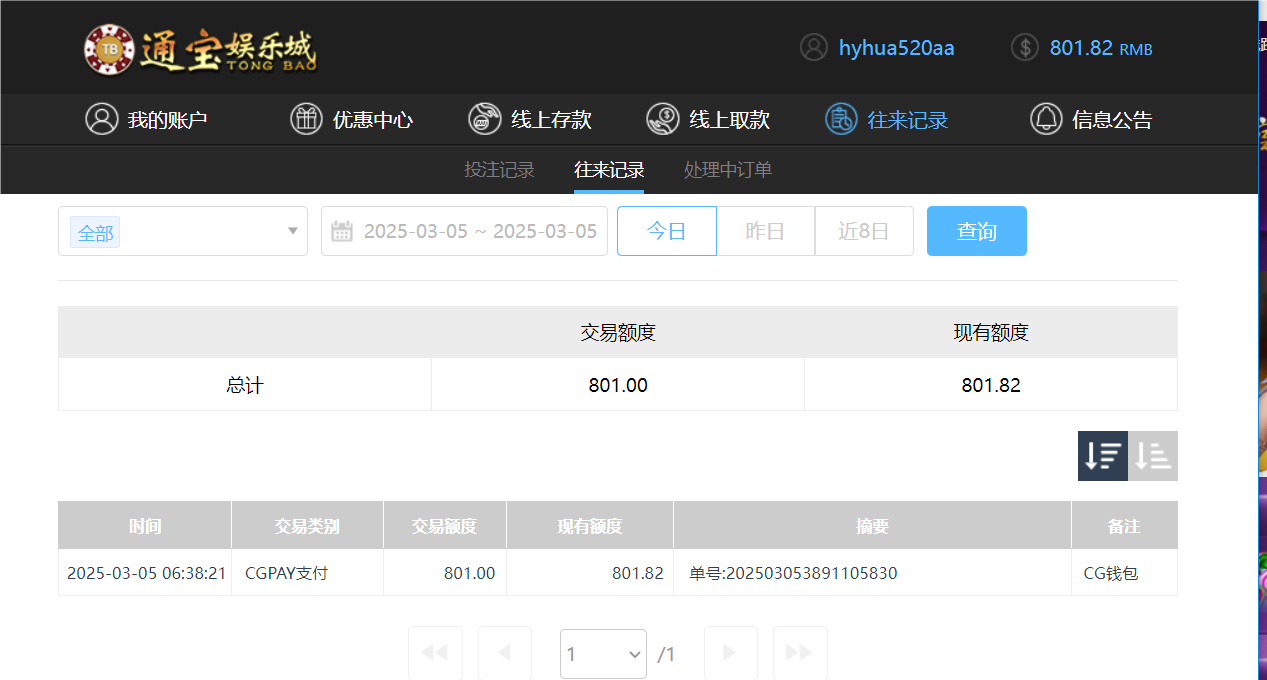Open the page number selector
The width and height of the screenshot is (1267, 680).
[x=603, y=653]
